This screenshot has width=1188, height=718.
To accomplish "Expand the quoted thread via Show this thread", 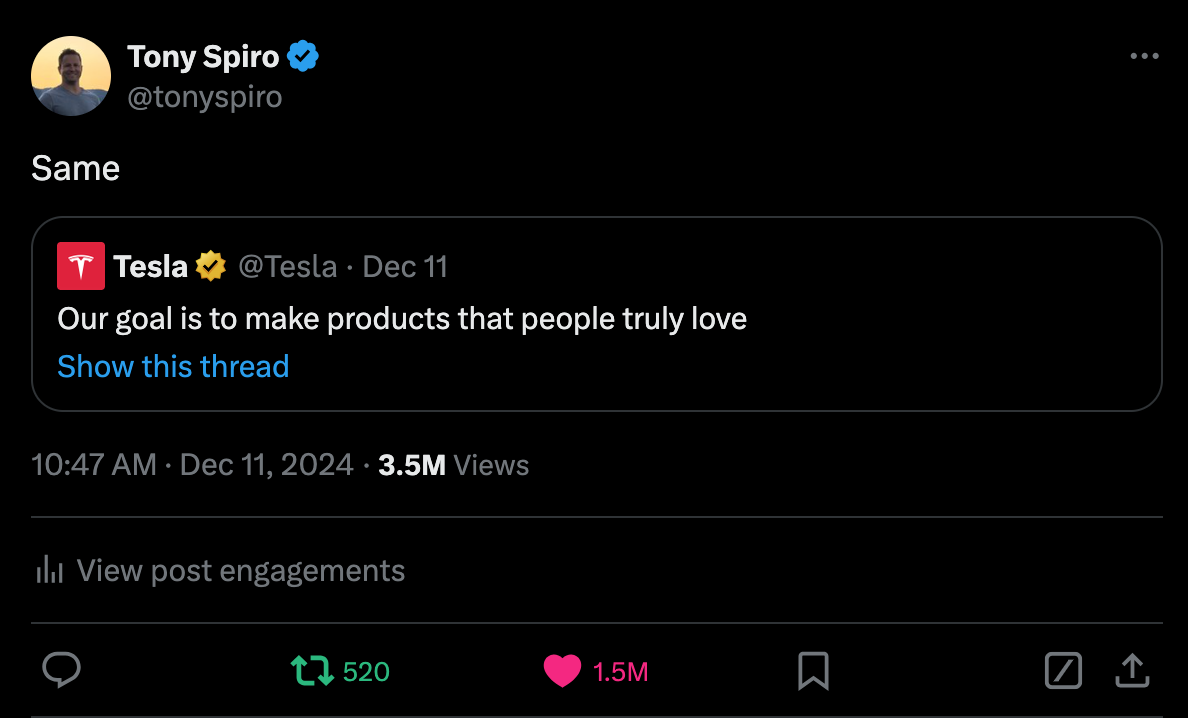I will pyautogui.click(x=173, y=366).
